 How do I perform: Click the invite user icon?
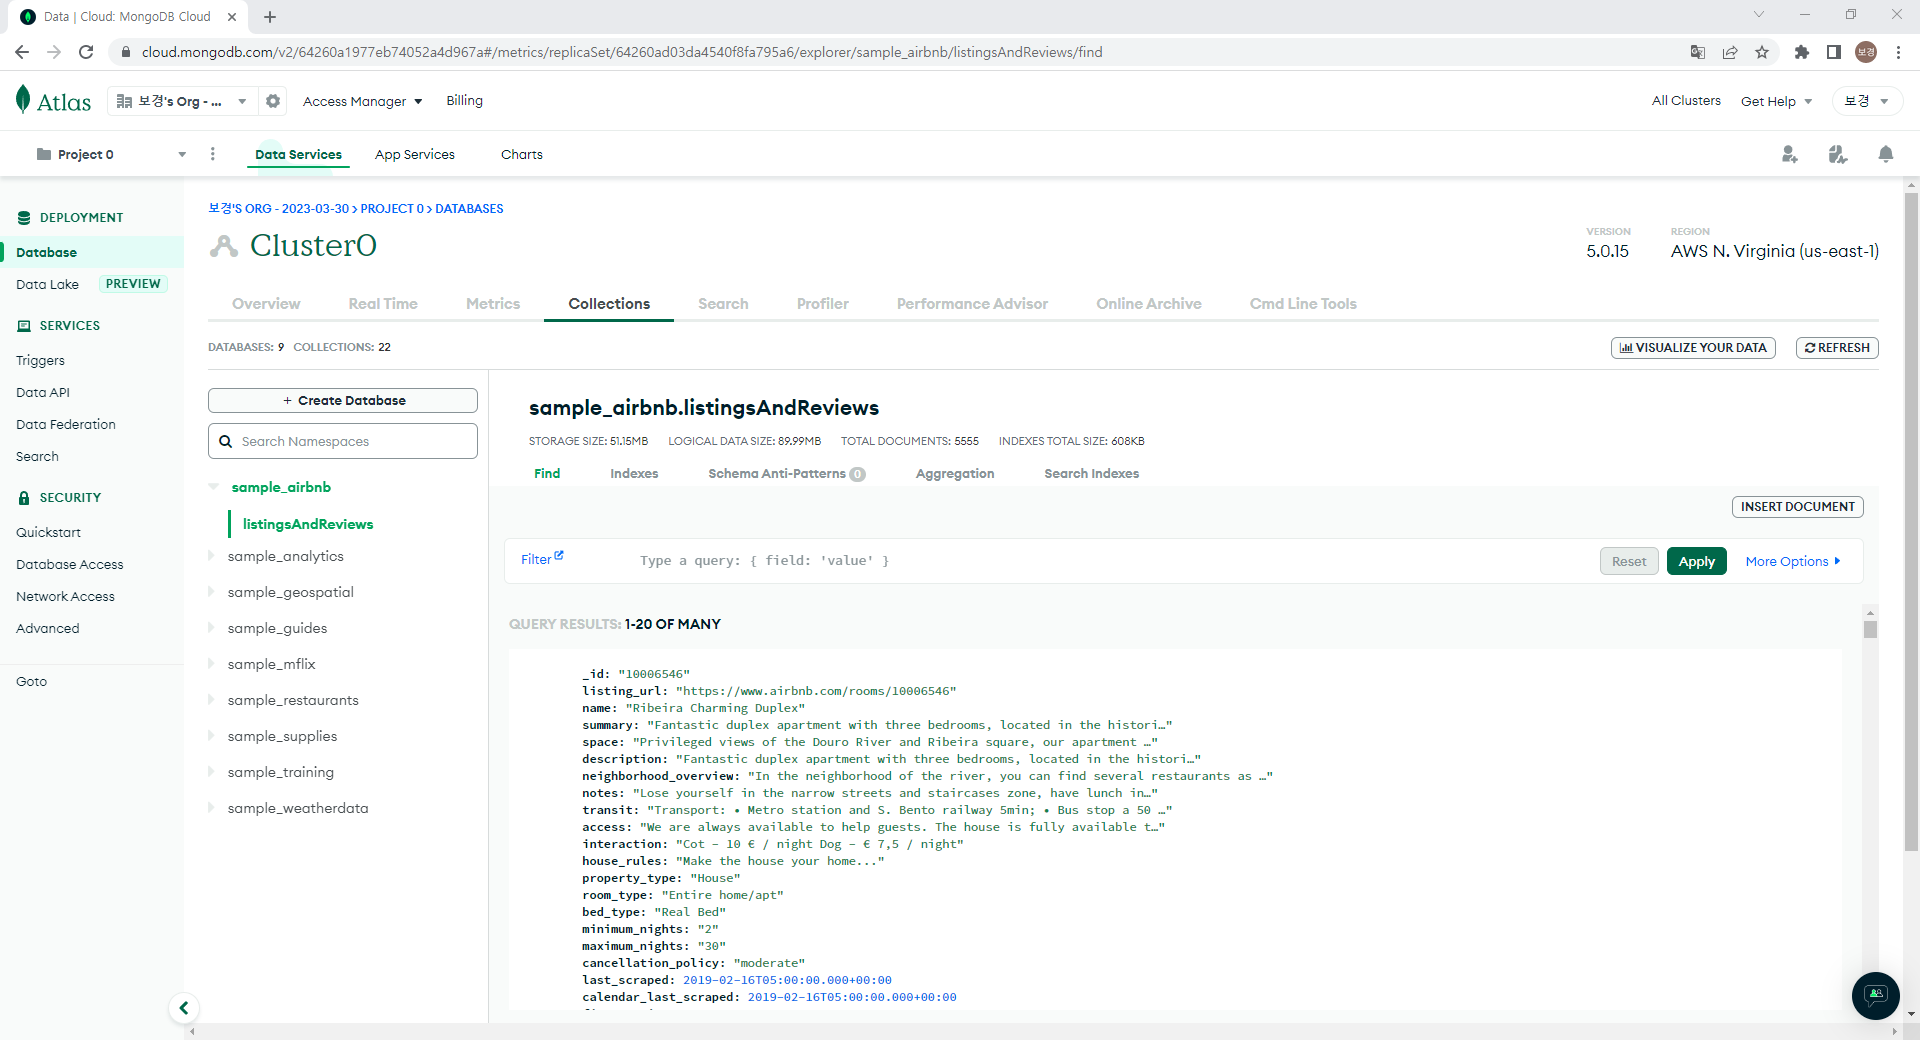[x=1790, y=154]
